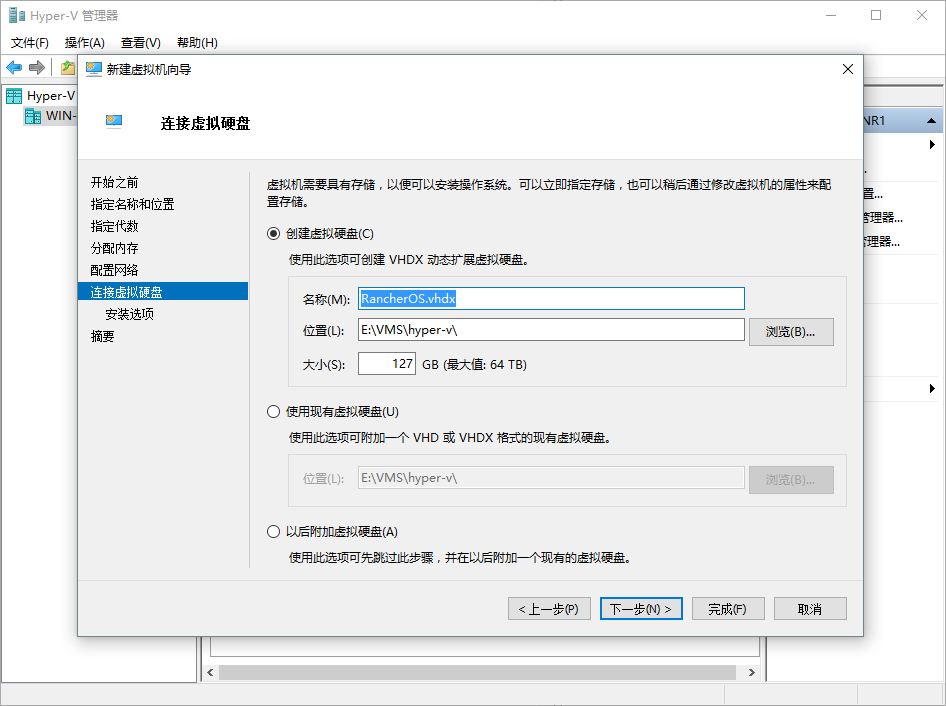
Task: Choose 使用现有虚拟硬盘(U) radio option
Action: pos(273,412)
